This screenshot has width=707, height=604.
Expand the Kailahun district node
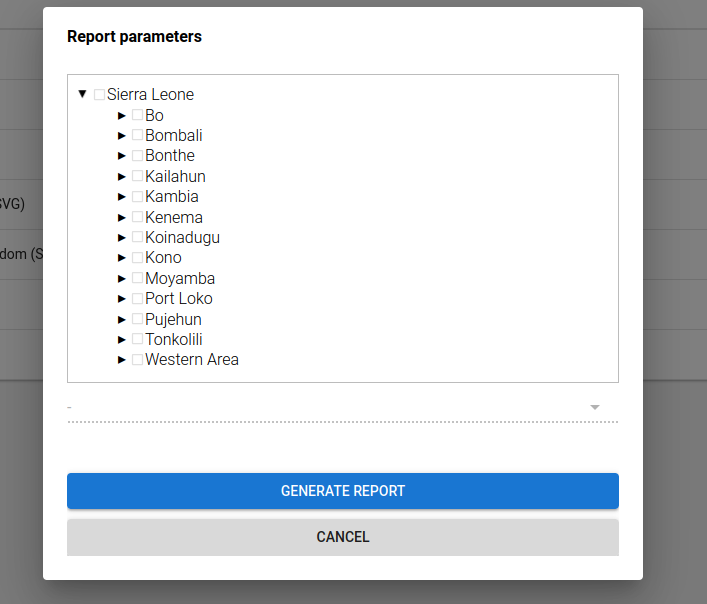121,176
